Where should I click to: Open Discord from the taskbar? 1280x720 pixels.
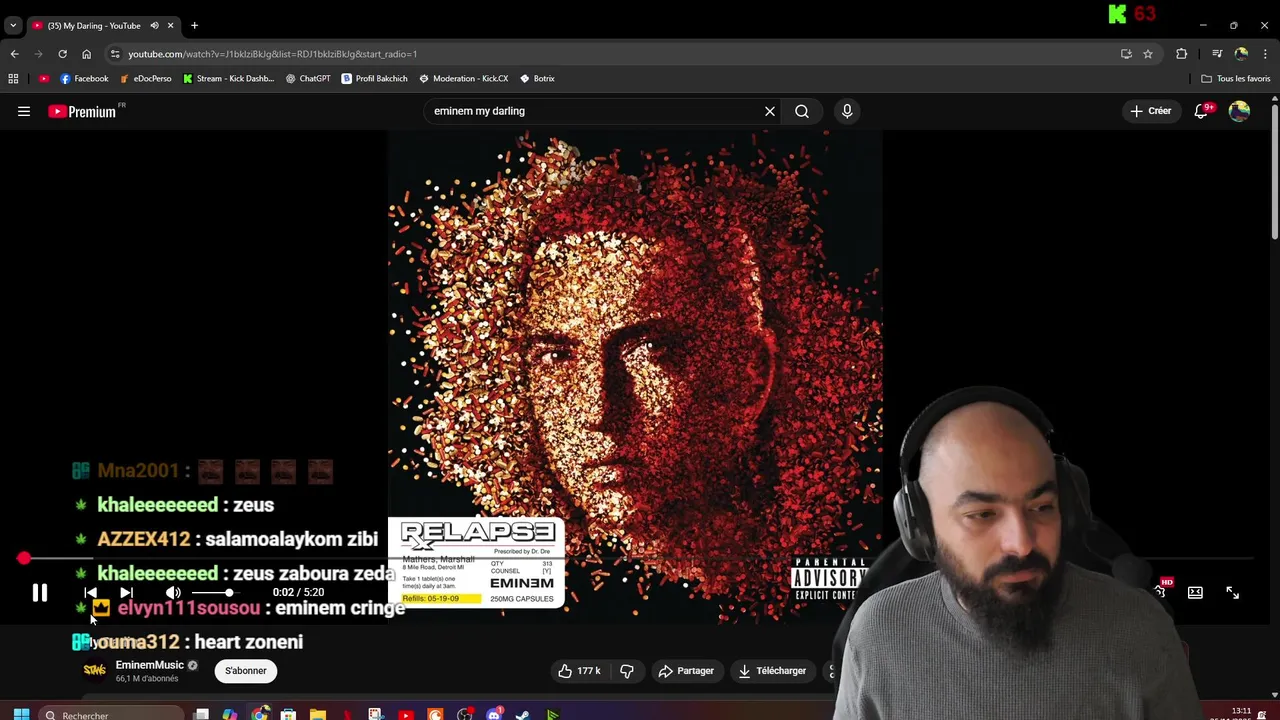point(494,714)
